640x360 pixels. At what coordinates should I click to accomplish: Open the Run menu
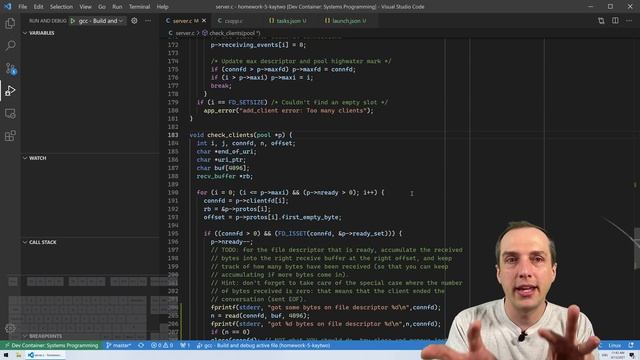point(117,7)
